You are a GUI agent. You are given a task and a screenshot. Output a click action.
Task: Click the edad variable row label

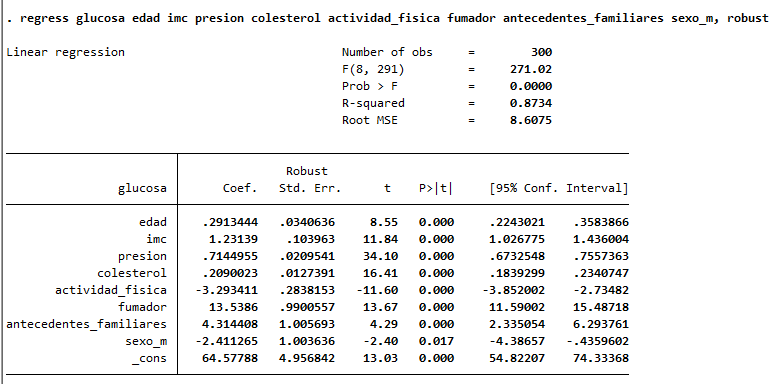pos(153,222)
